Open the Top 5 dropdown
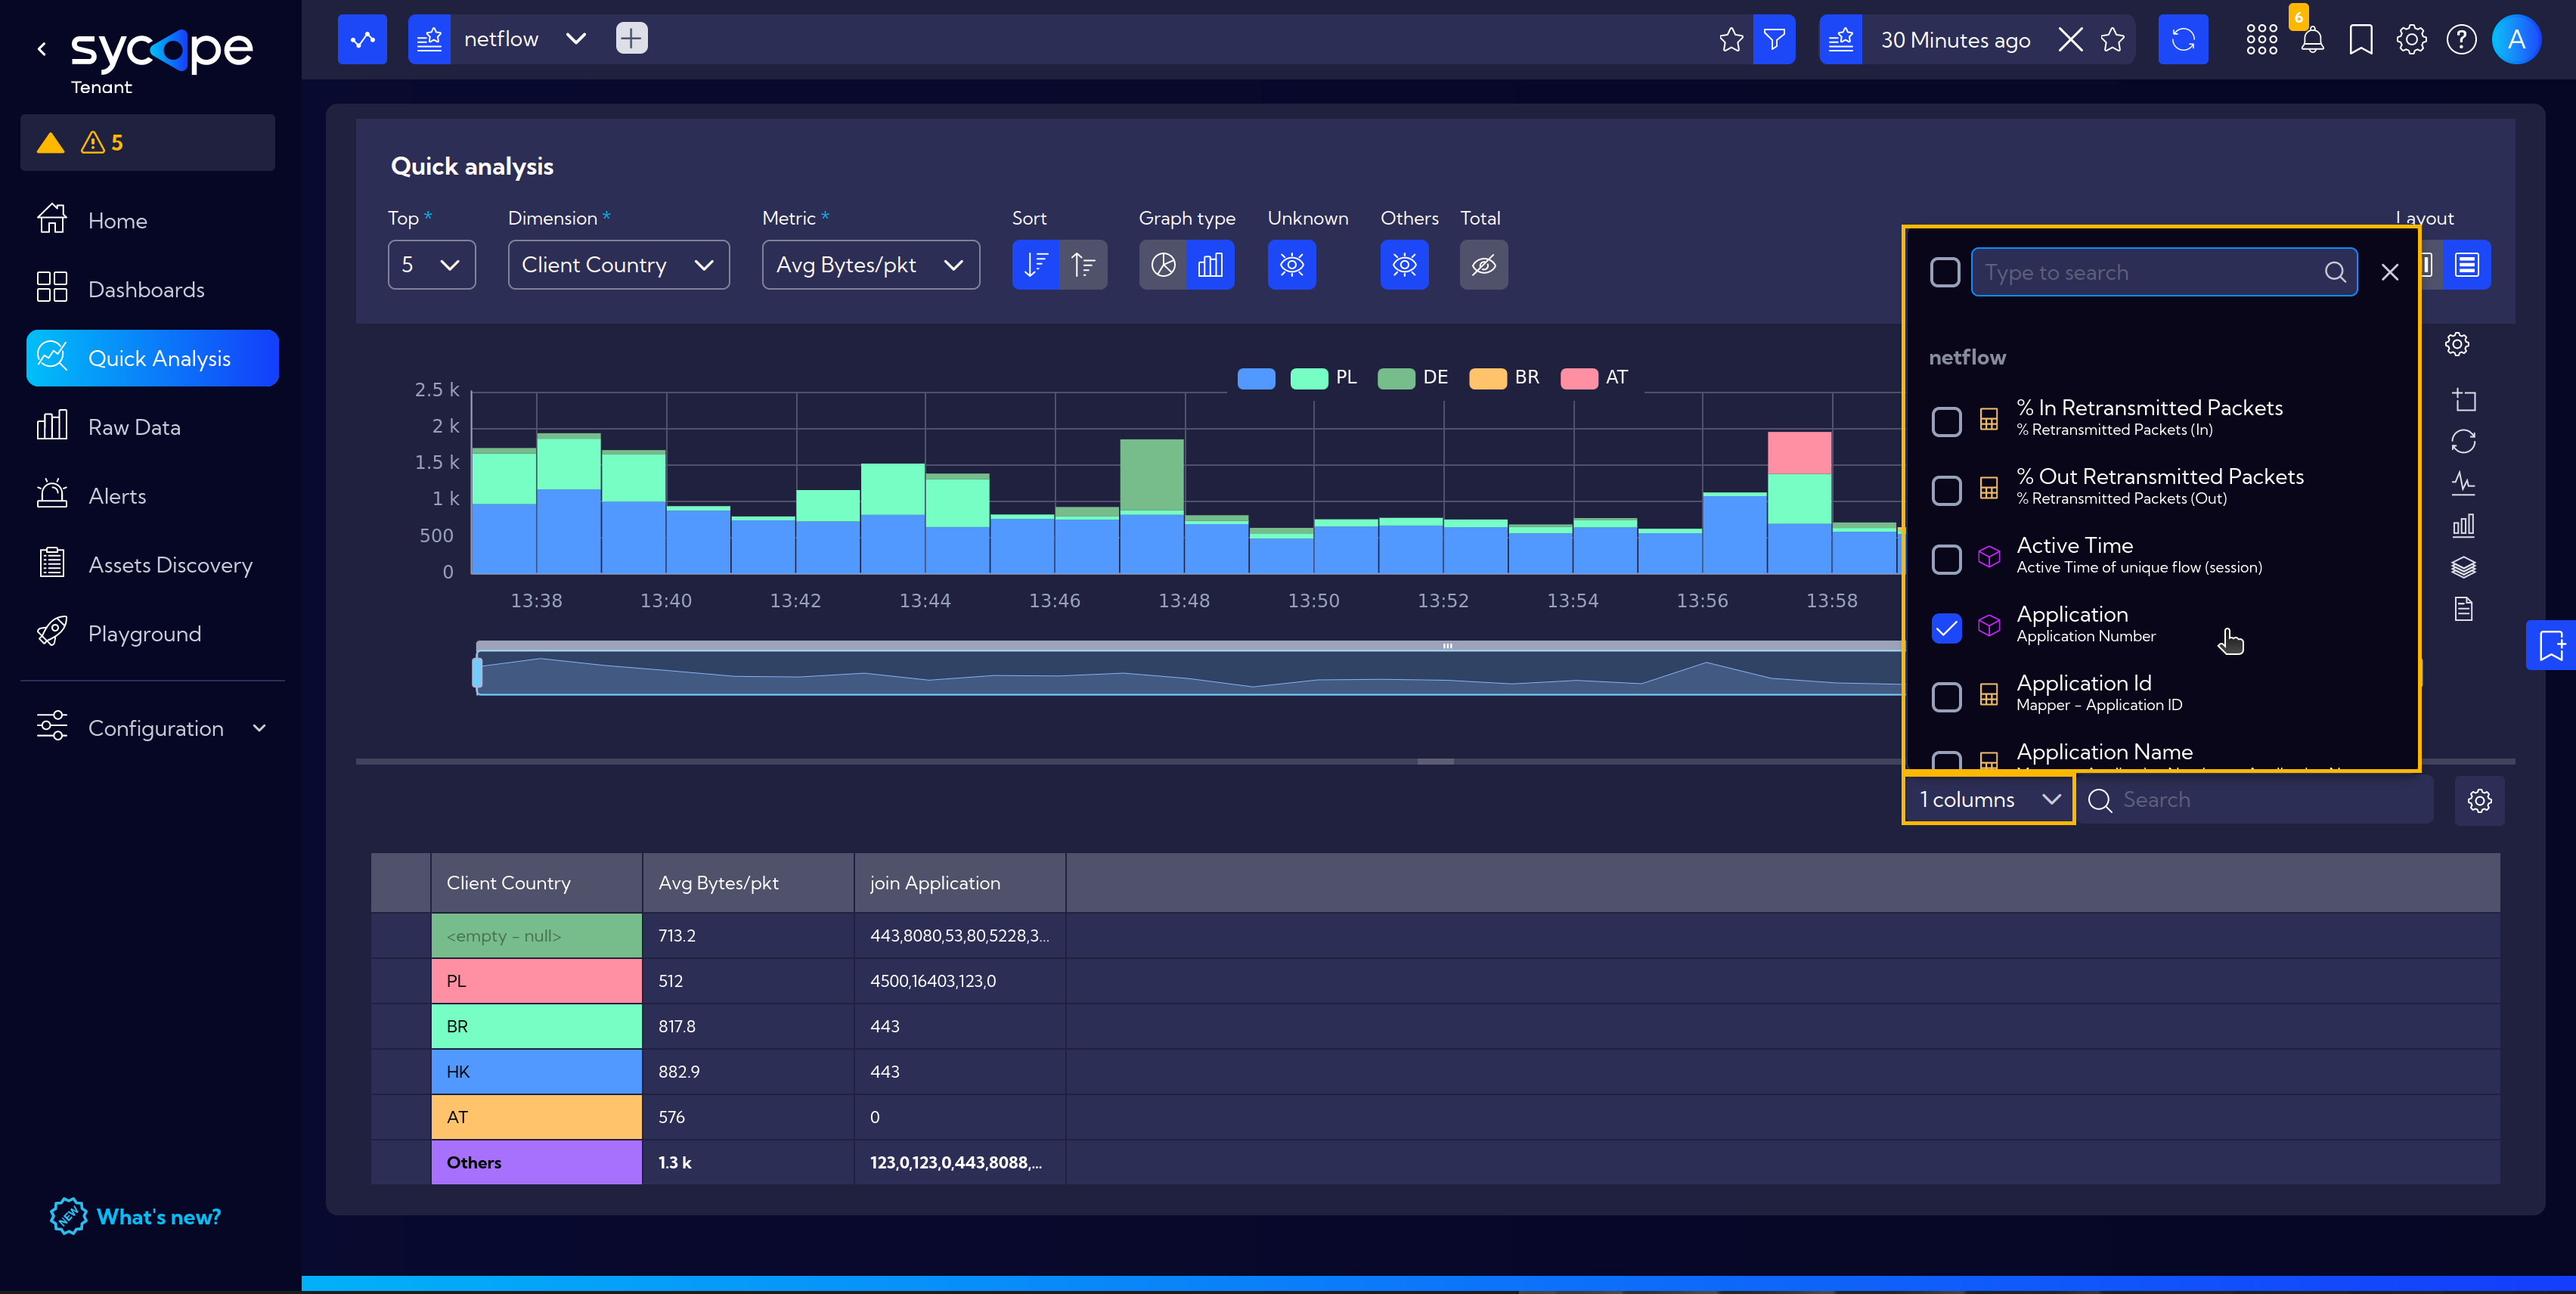Screen dimensions: 2576x1294 (431, 265)
